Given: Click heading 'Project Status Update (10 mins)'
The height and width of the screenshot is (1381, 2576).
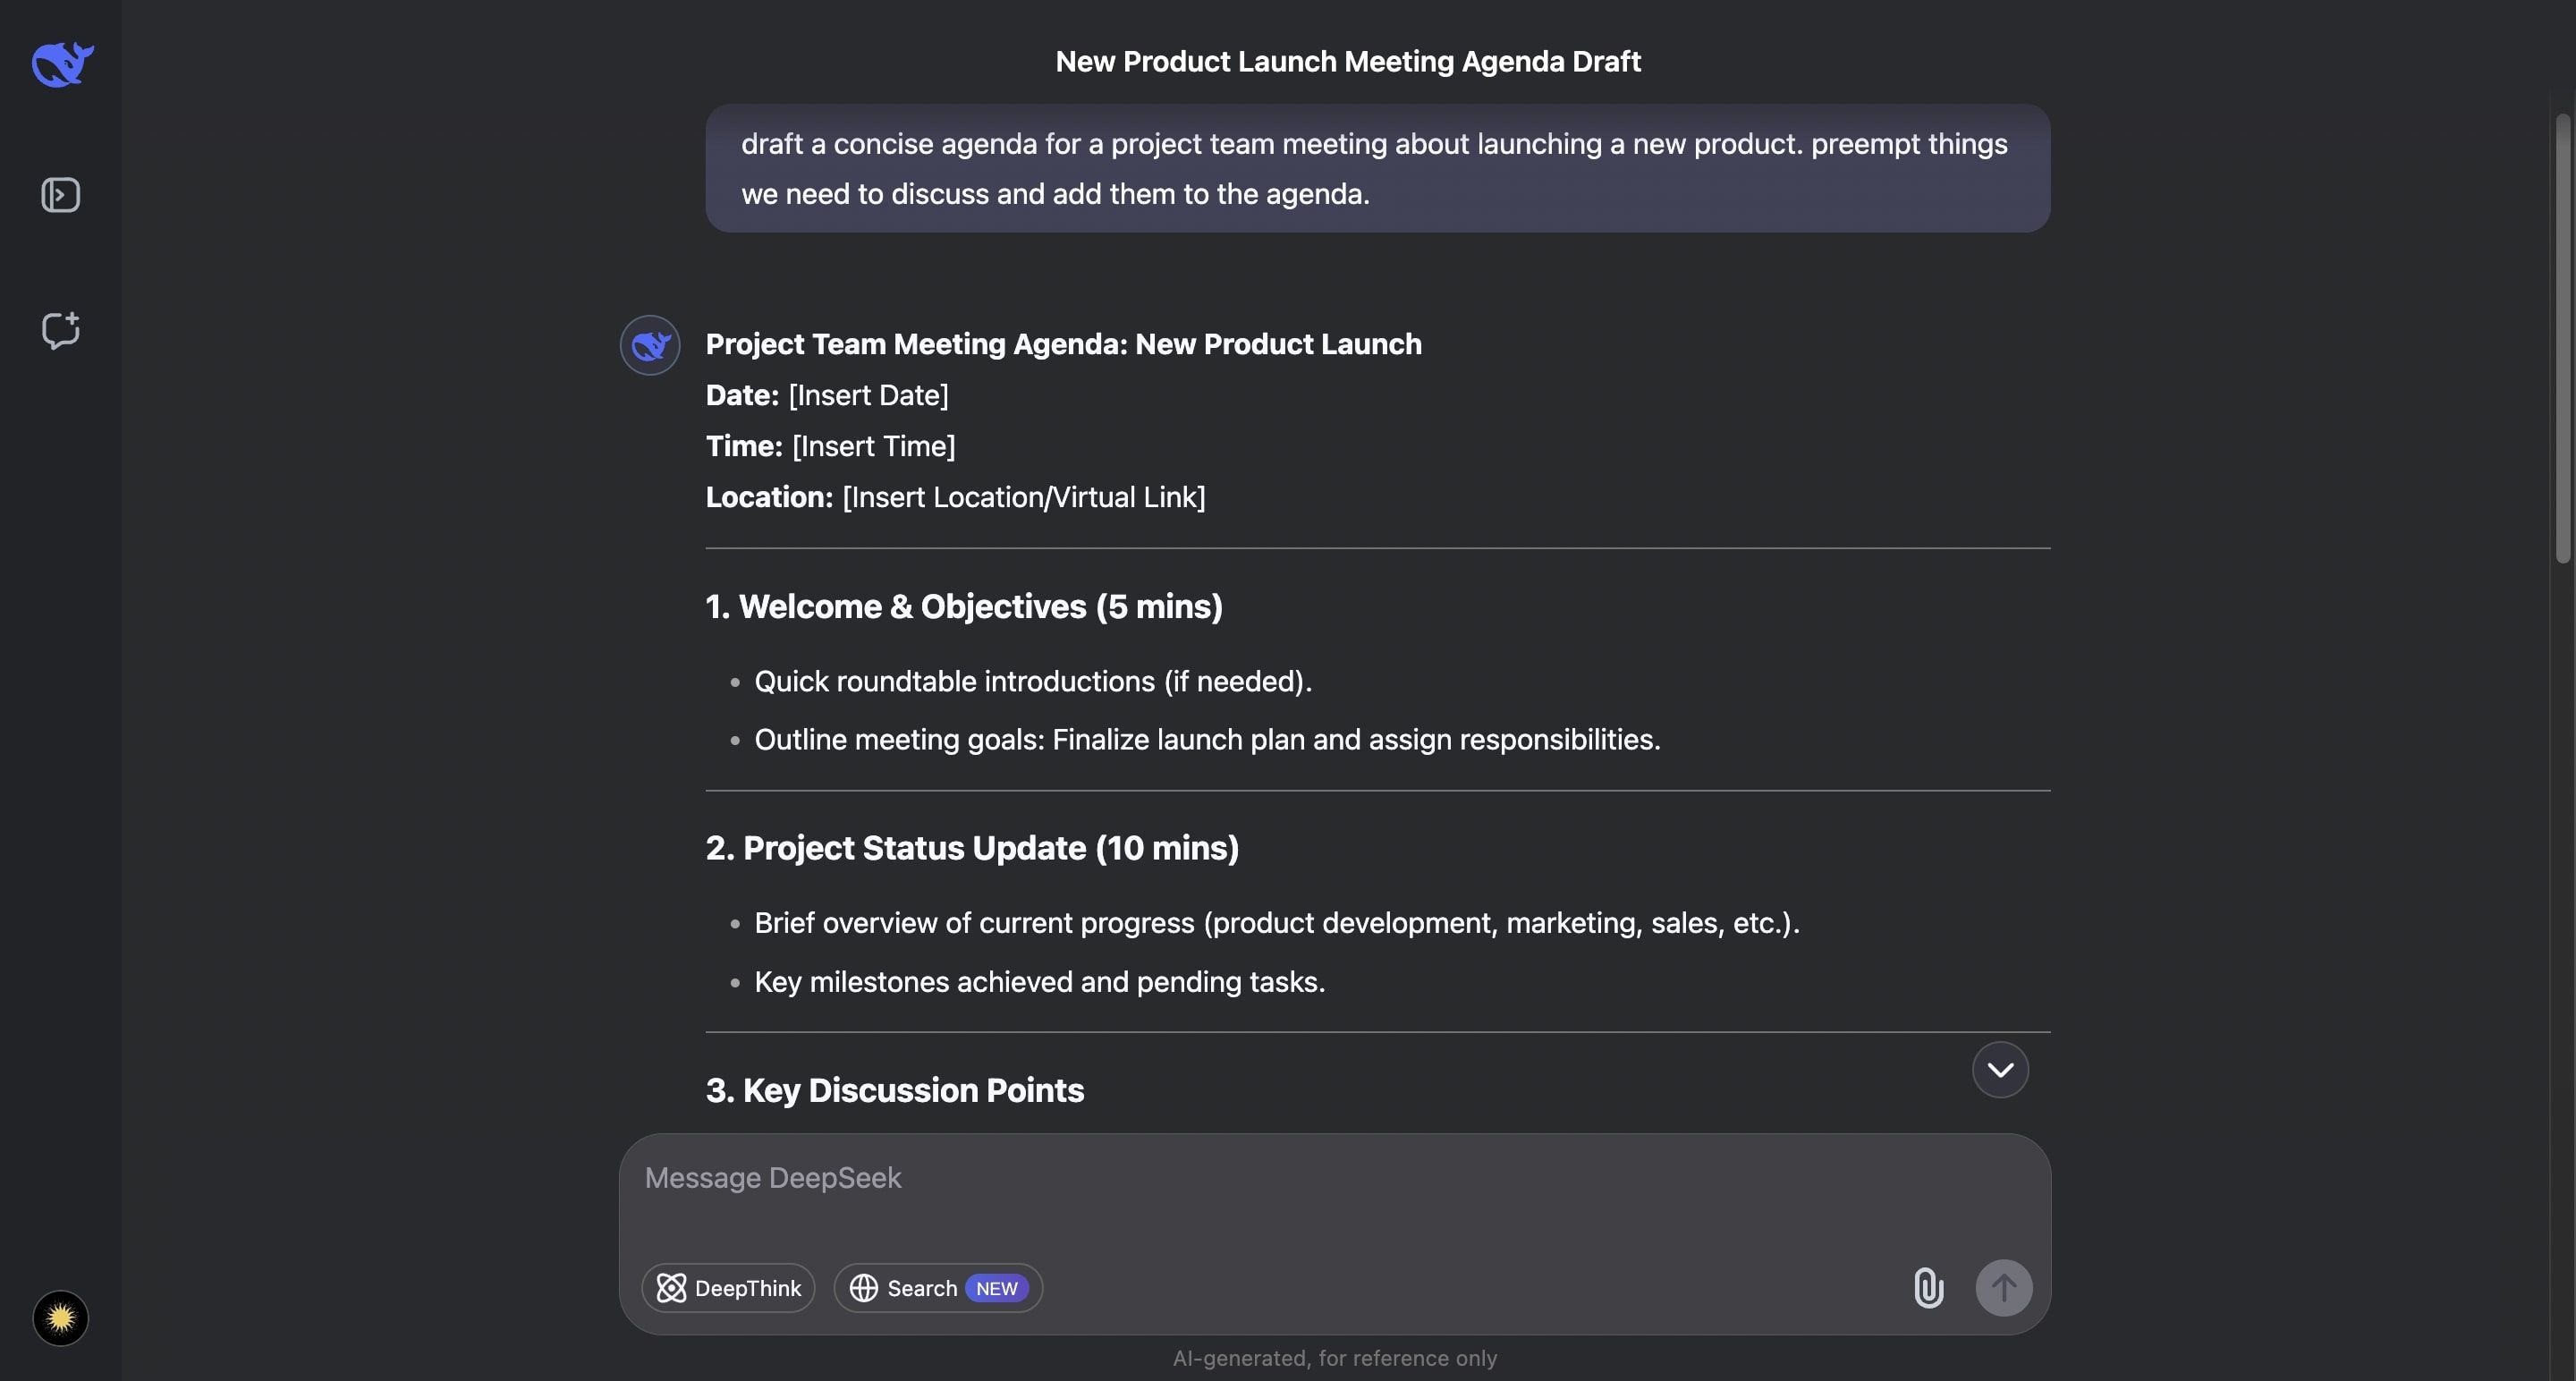Looking at the screenshot, I should click(972, 848).
